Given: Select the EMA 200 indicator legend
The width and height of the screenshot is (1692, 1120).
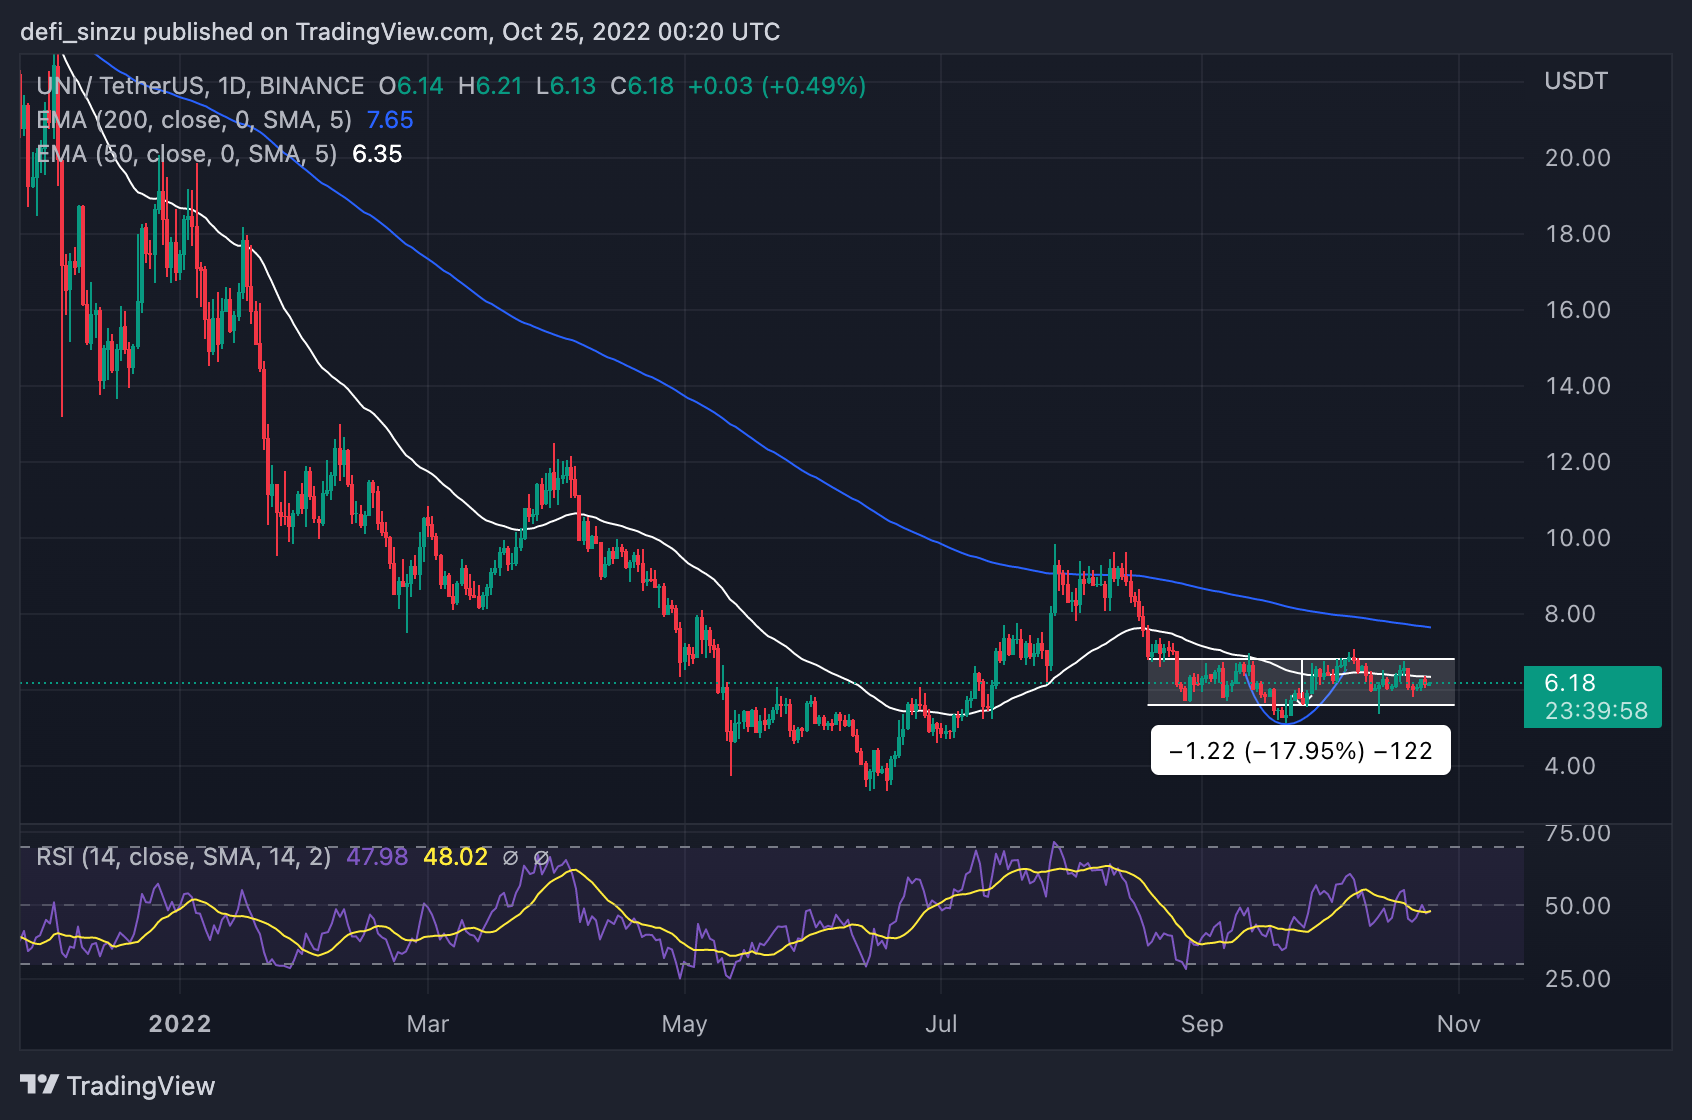Looking at the screenshot, I should 194,120.
